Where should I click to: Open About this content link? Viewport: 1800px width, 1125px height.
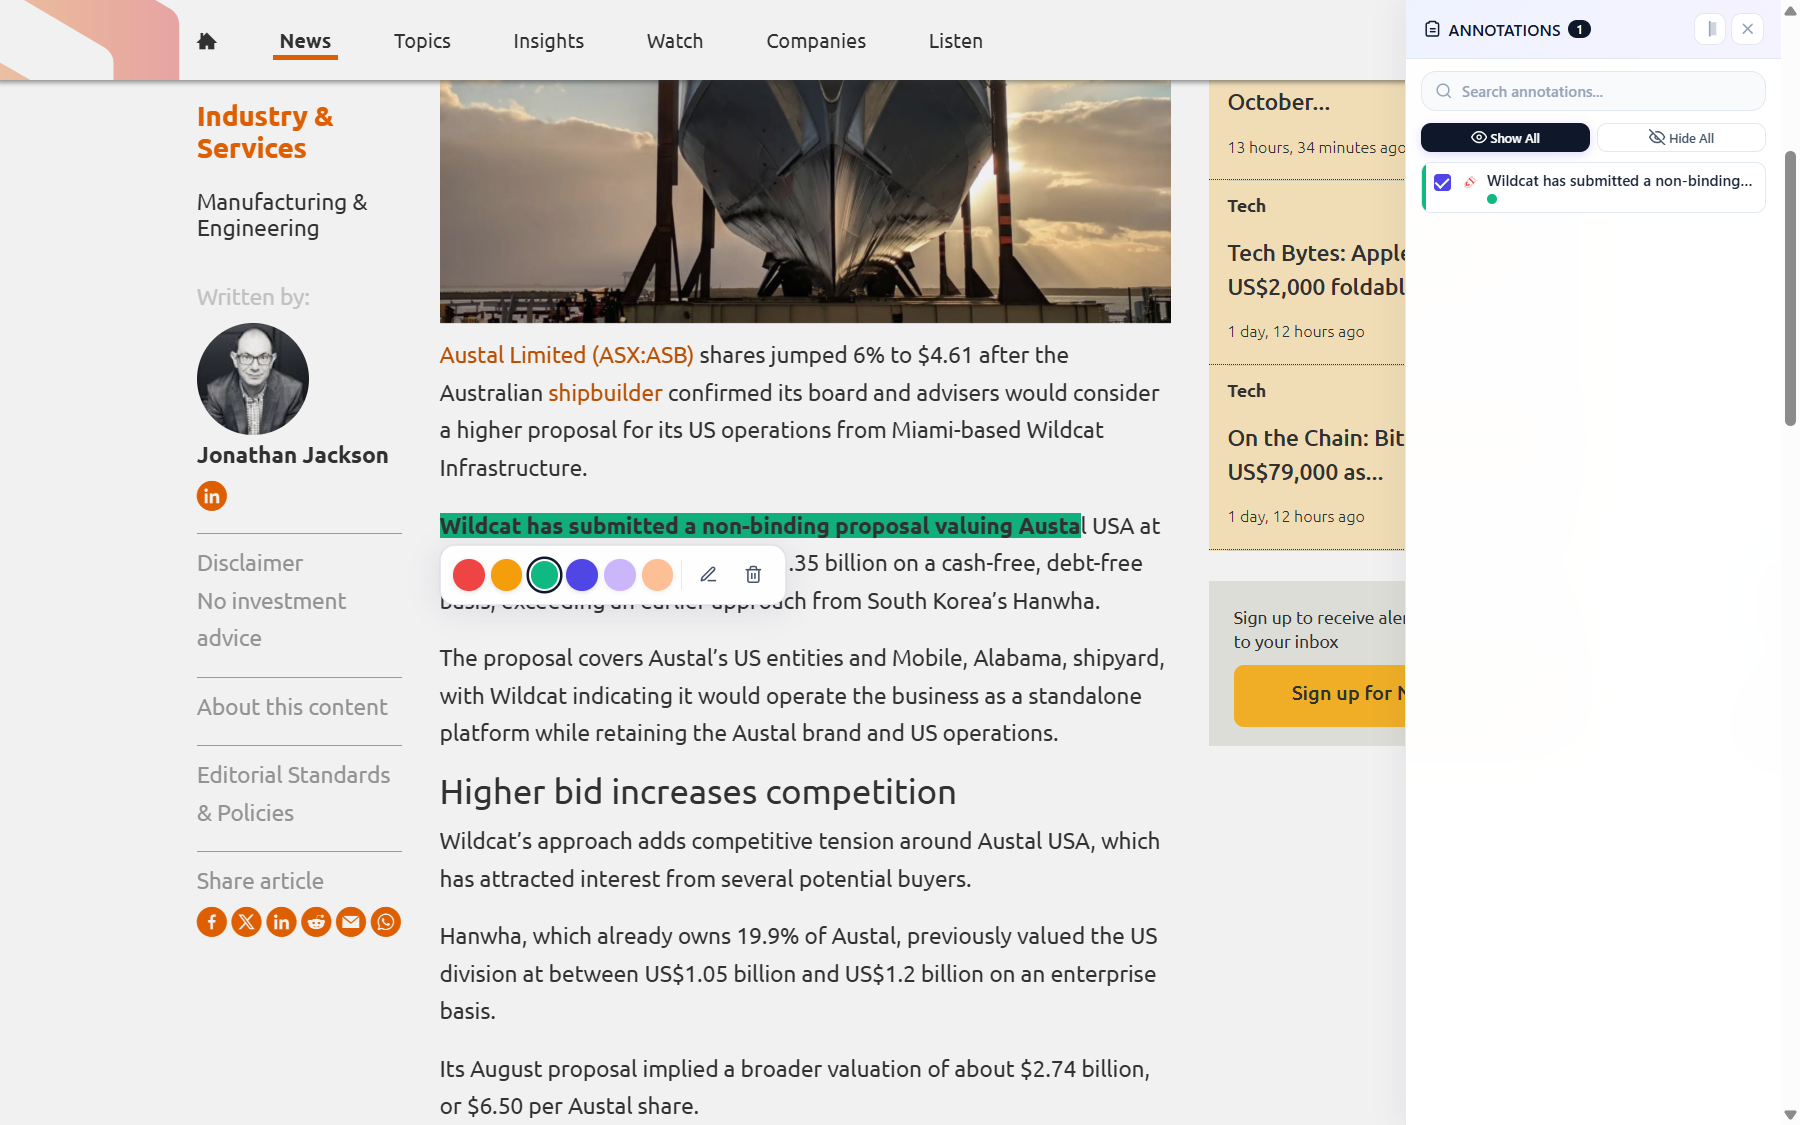292,707
